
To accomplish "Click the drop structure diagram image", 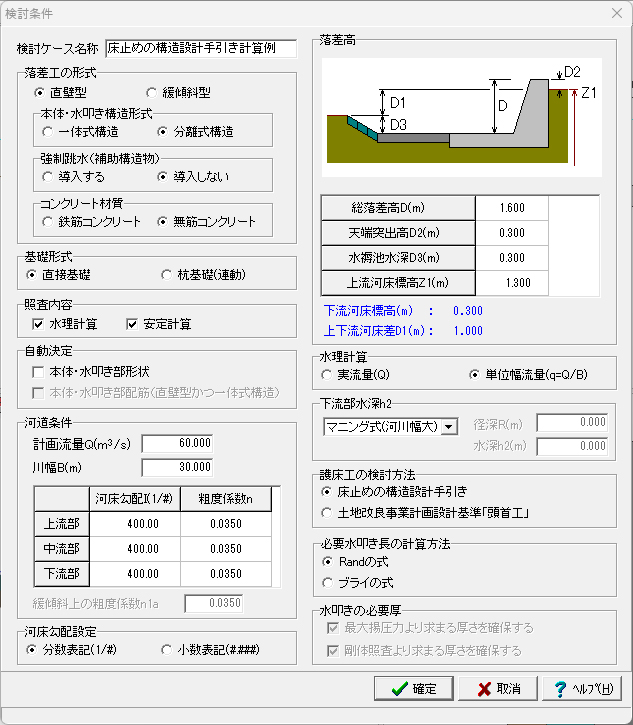I will coord(461,116).
